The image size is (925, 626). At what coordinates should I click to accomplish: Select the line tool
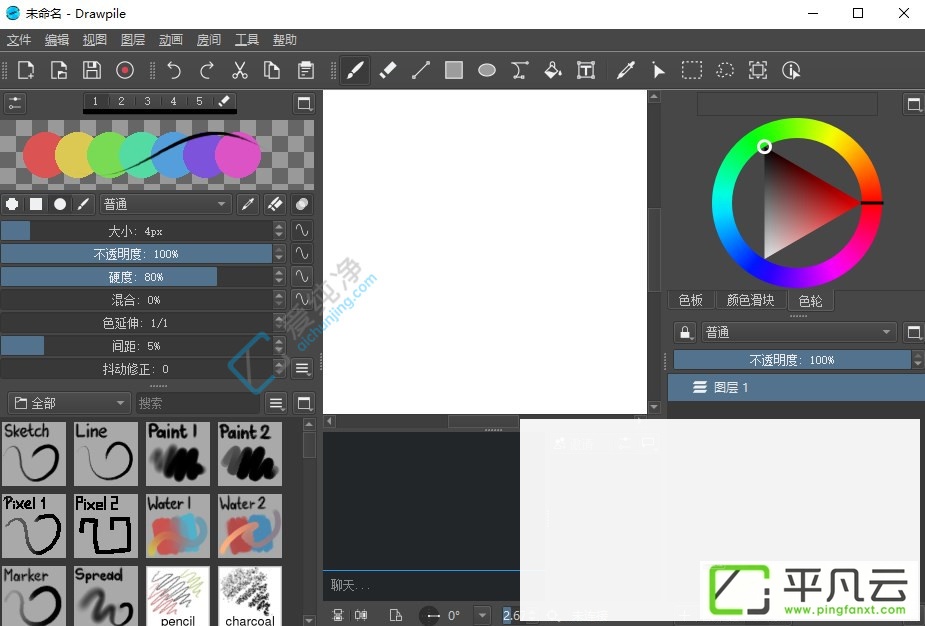click(x=421, y=70)
